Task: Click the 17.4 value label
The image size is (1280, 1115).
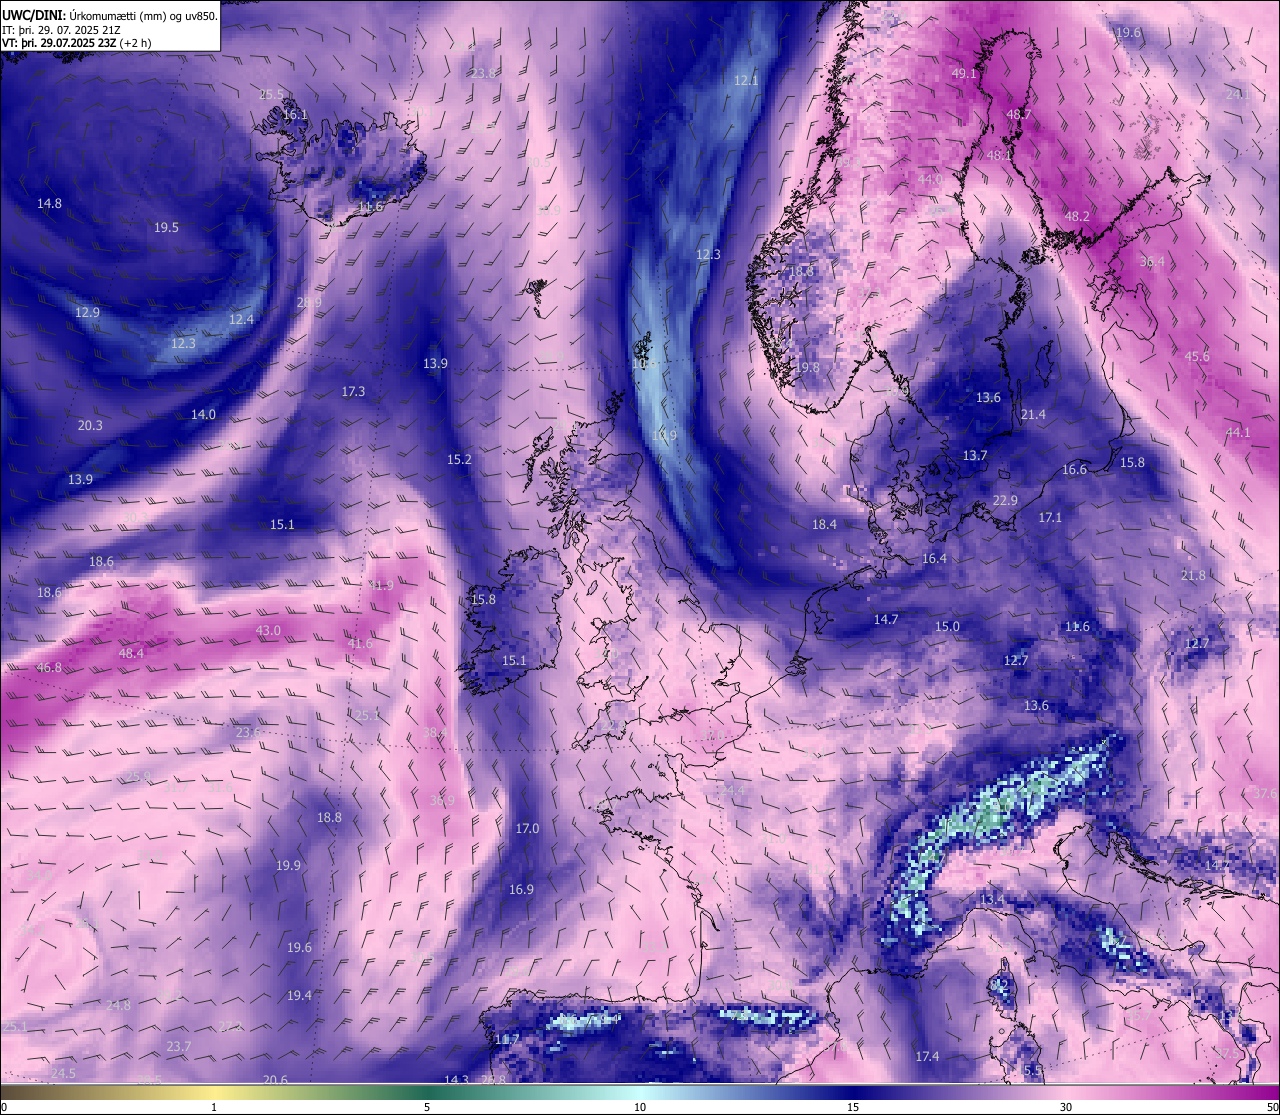Action: tap(927, 1056)
